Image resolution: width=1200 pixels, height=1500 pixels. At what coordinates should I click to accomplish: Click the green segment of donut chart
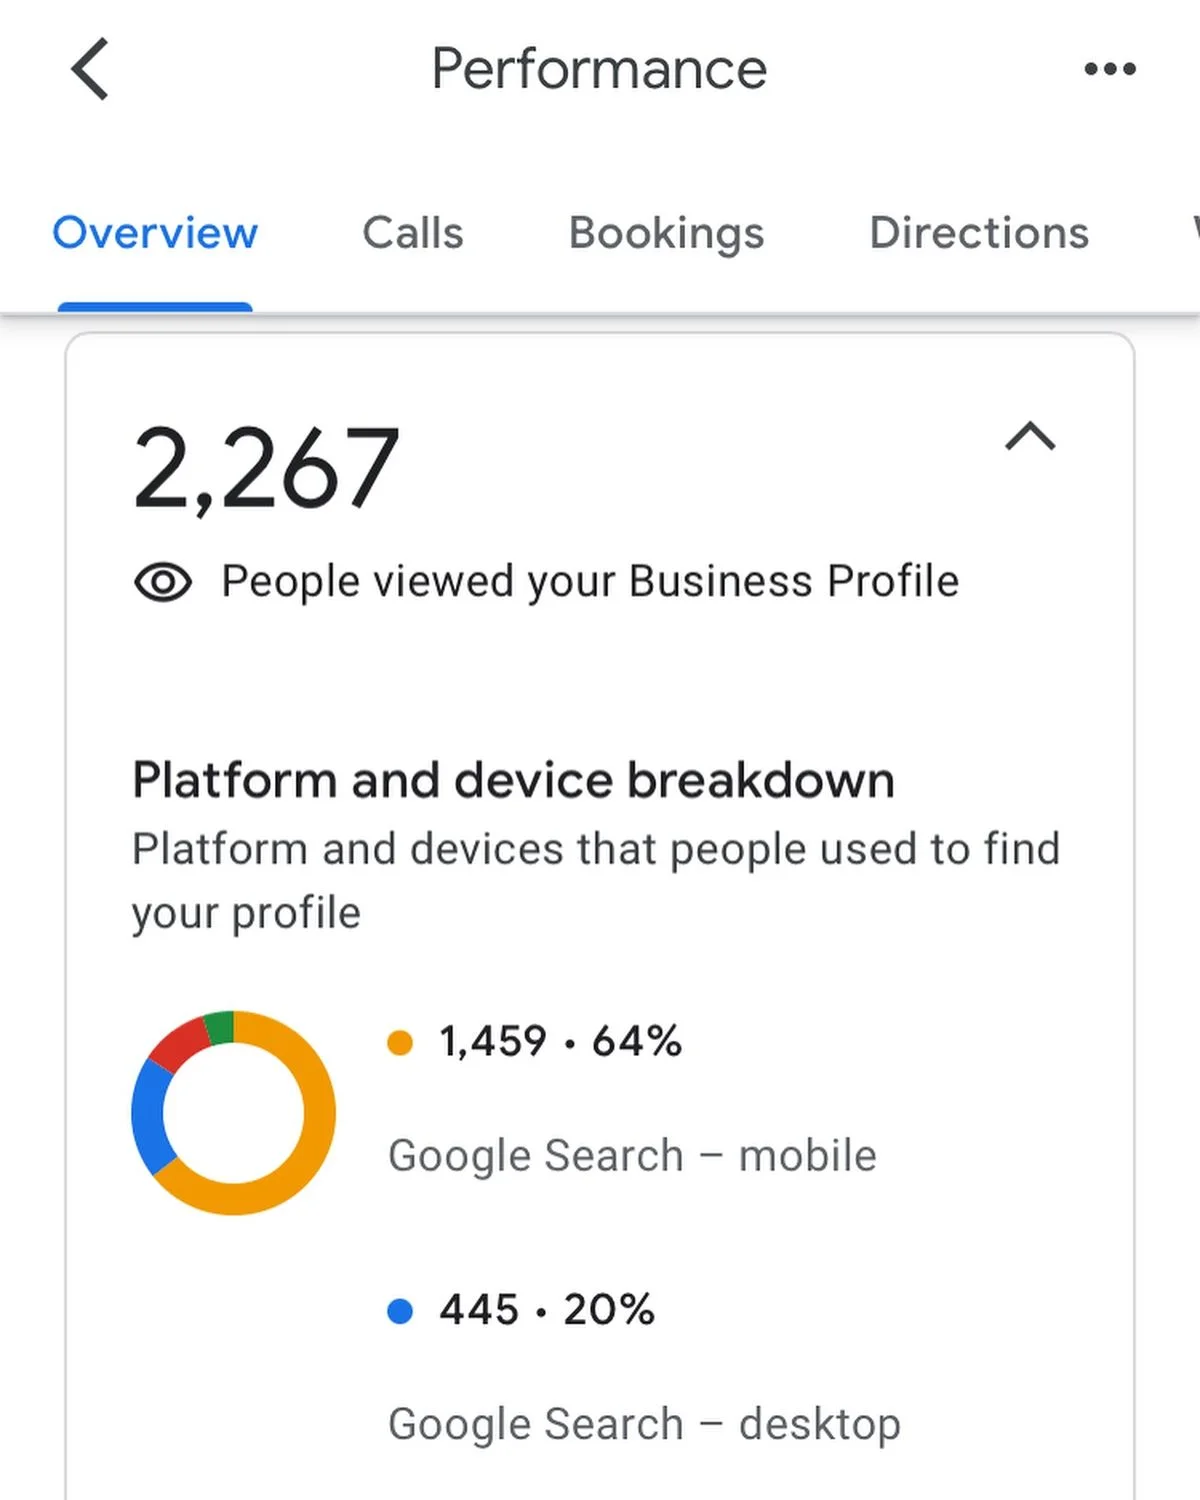(x=220, y=1027)
